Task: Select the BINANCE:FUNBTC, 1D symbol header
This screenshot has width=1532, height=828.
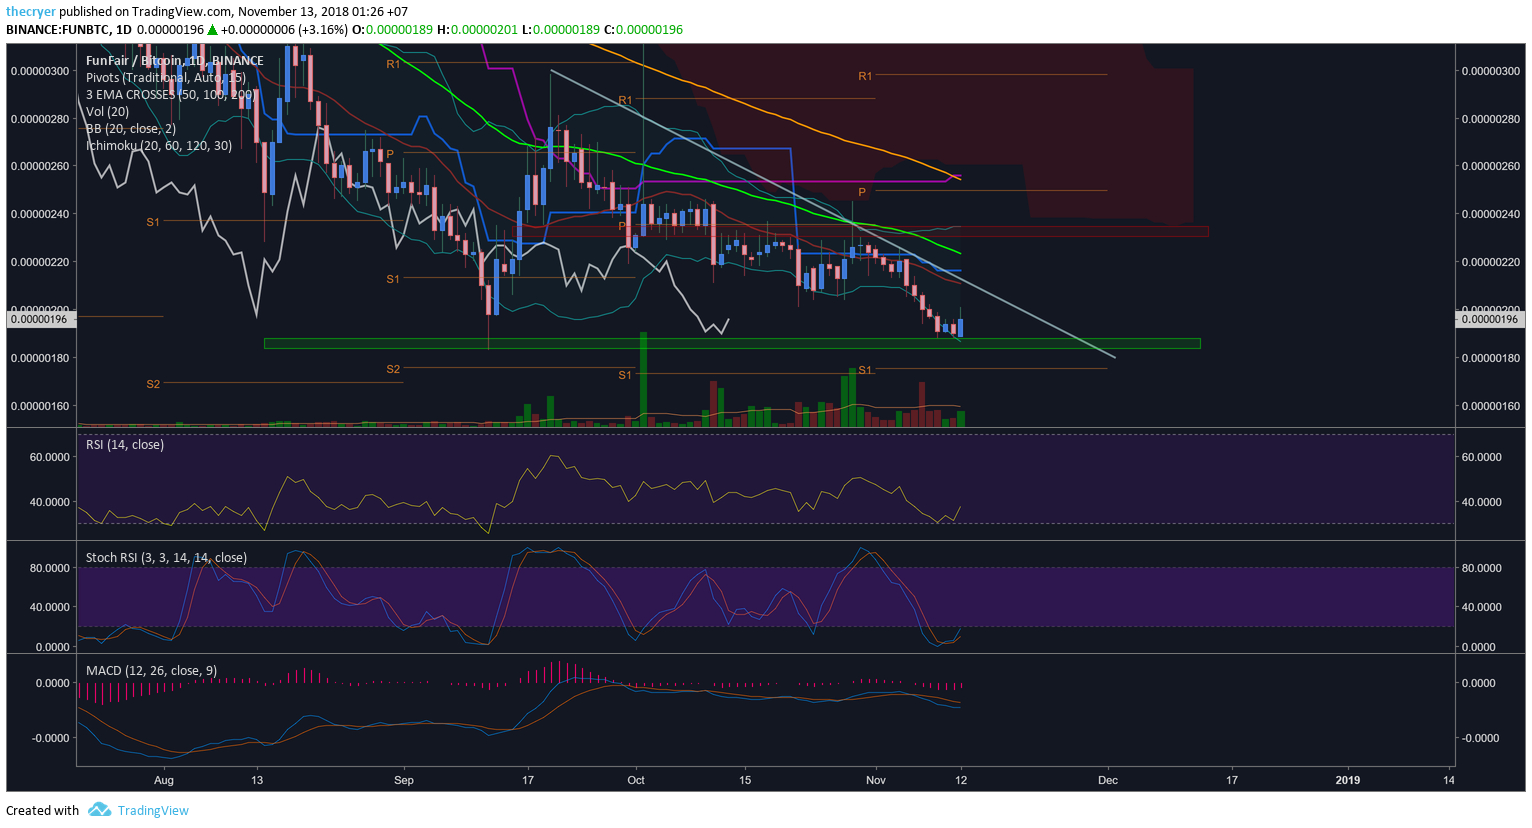Action: [69, 29]
